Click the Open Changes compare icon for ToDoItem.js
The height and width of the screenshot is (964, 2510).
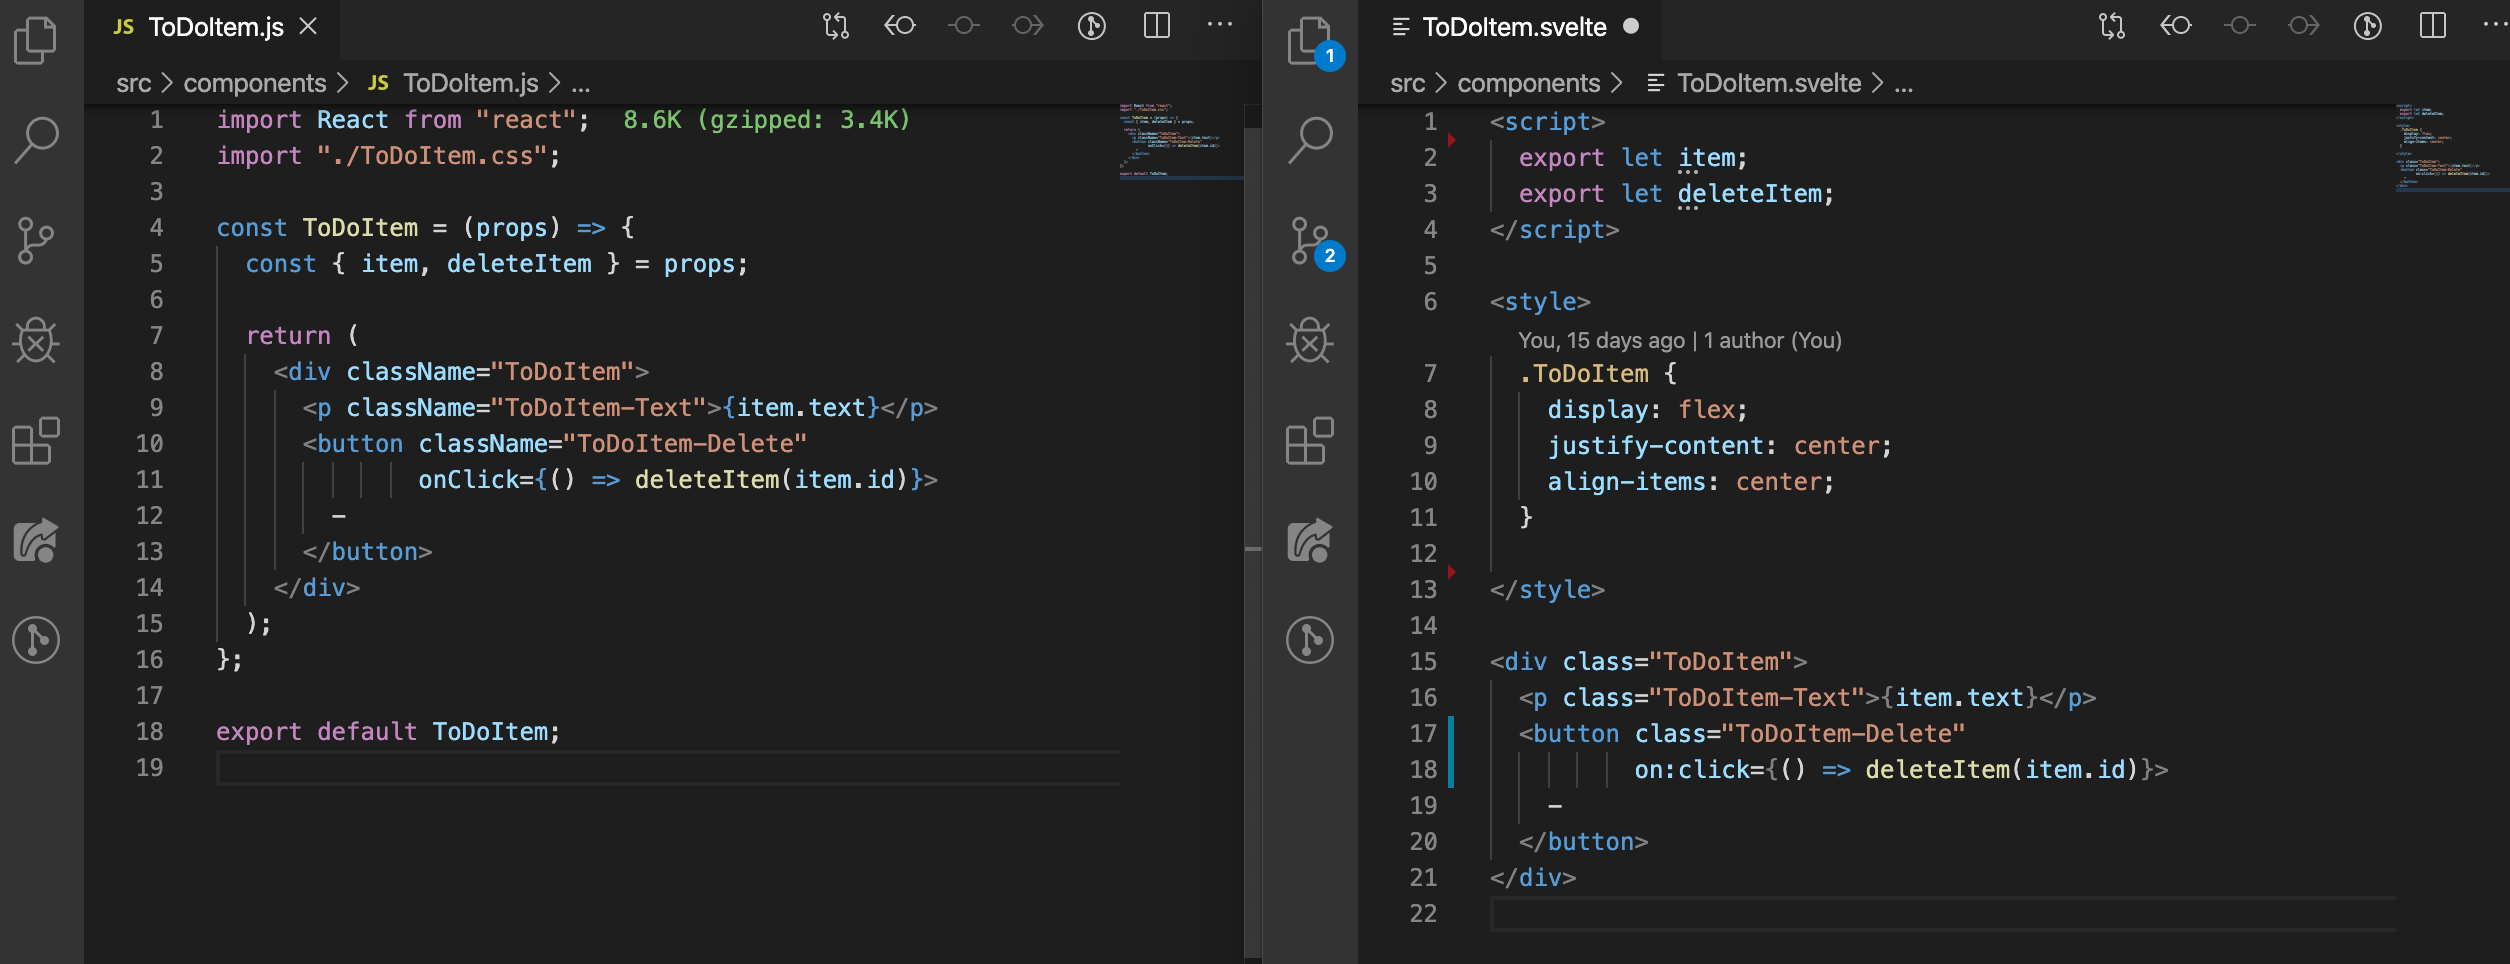(x=834, y=26)
